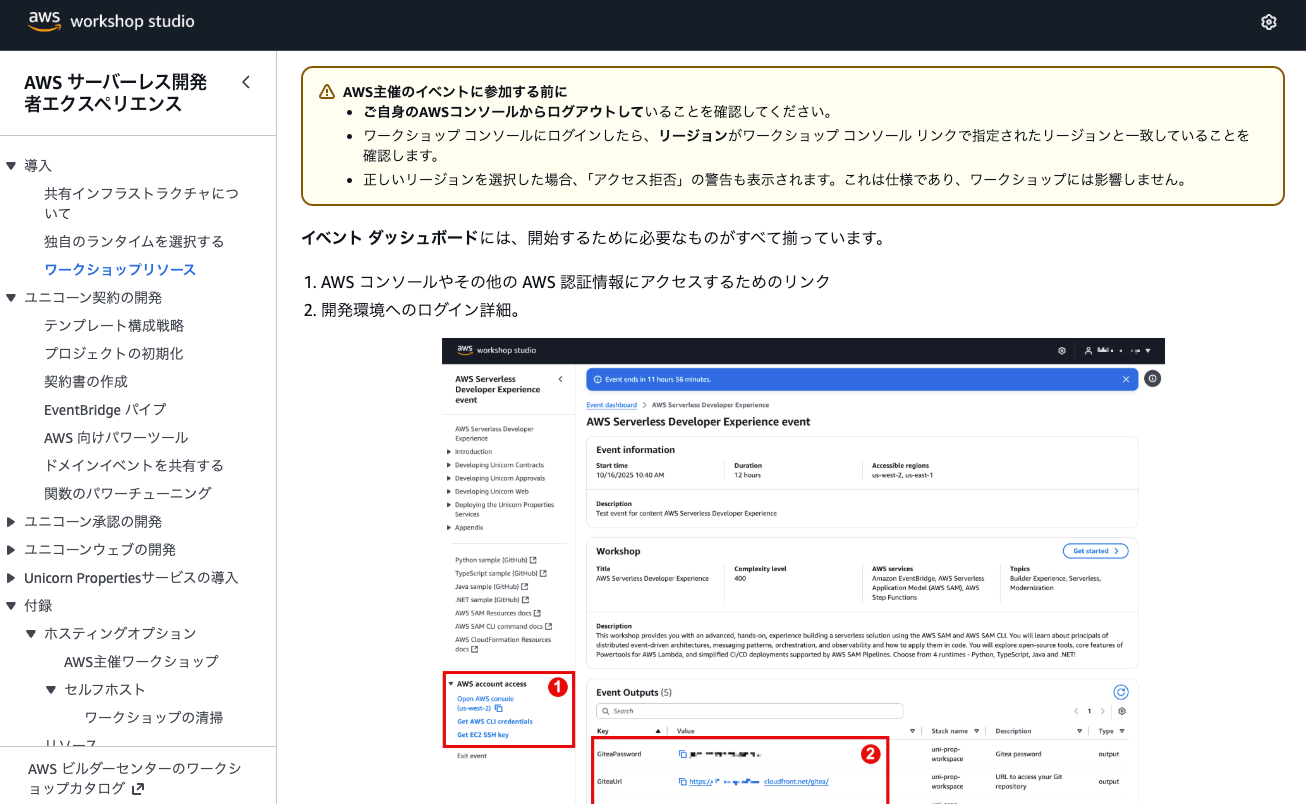The image size is (1306, 804).
Task: Expand the Unicorn Propertiesサービスの導入 triangle
Action: tap(11, 578)
